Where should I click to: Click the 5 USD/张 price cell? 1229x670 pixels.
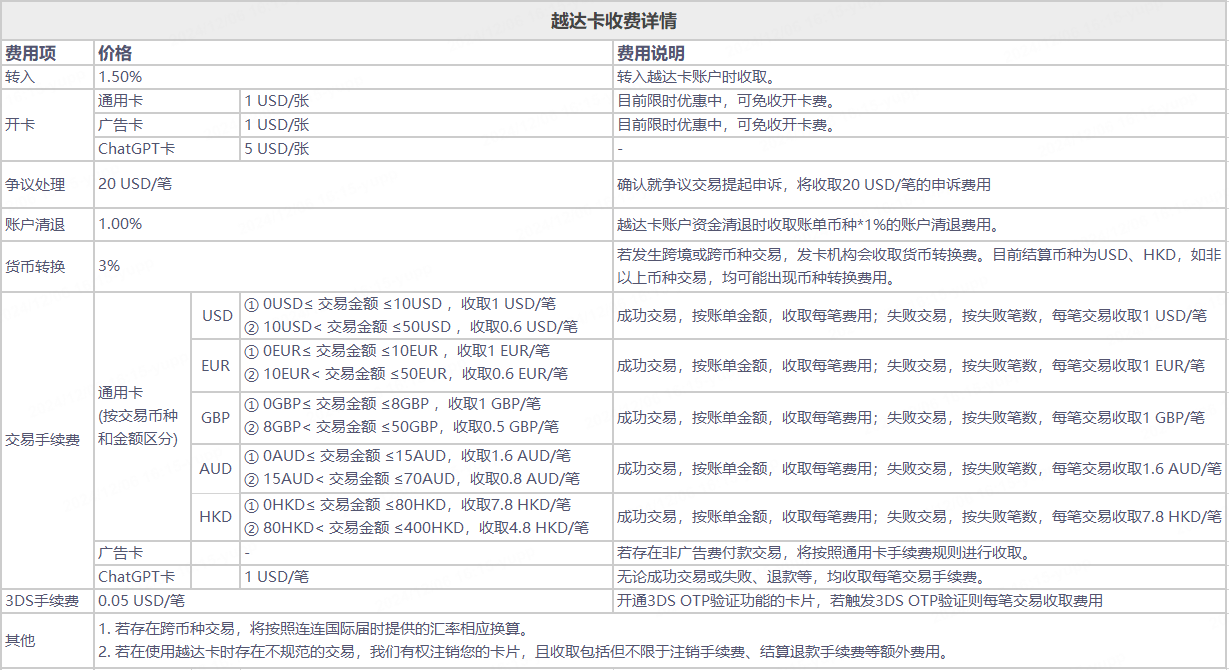tap(277, 149)
